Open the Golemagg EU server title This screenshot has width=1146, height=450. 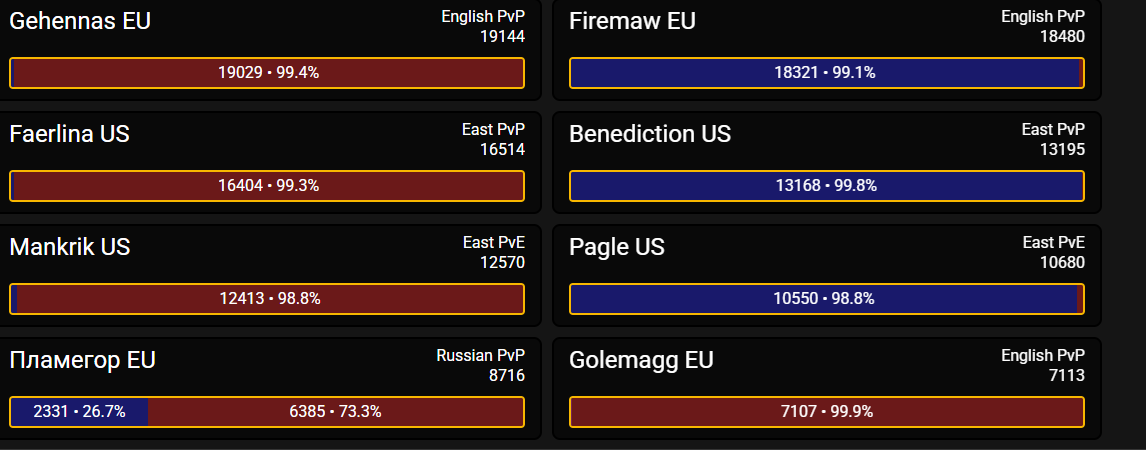tap(641, 360)
